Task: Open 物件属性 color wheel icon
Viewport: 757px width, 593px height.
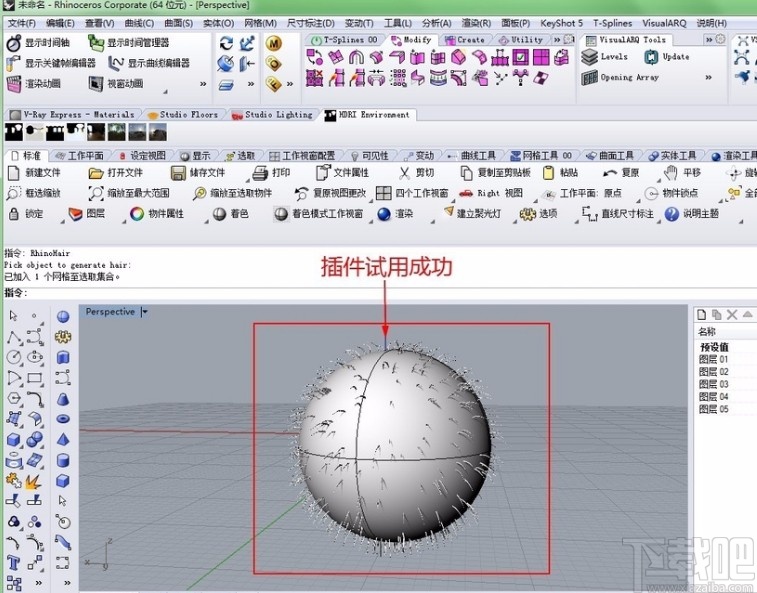Action: coord(137,213)
